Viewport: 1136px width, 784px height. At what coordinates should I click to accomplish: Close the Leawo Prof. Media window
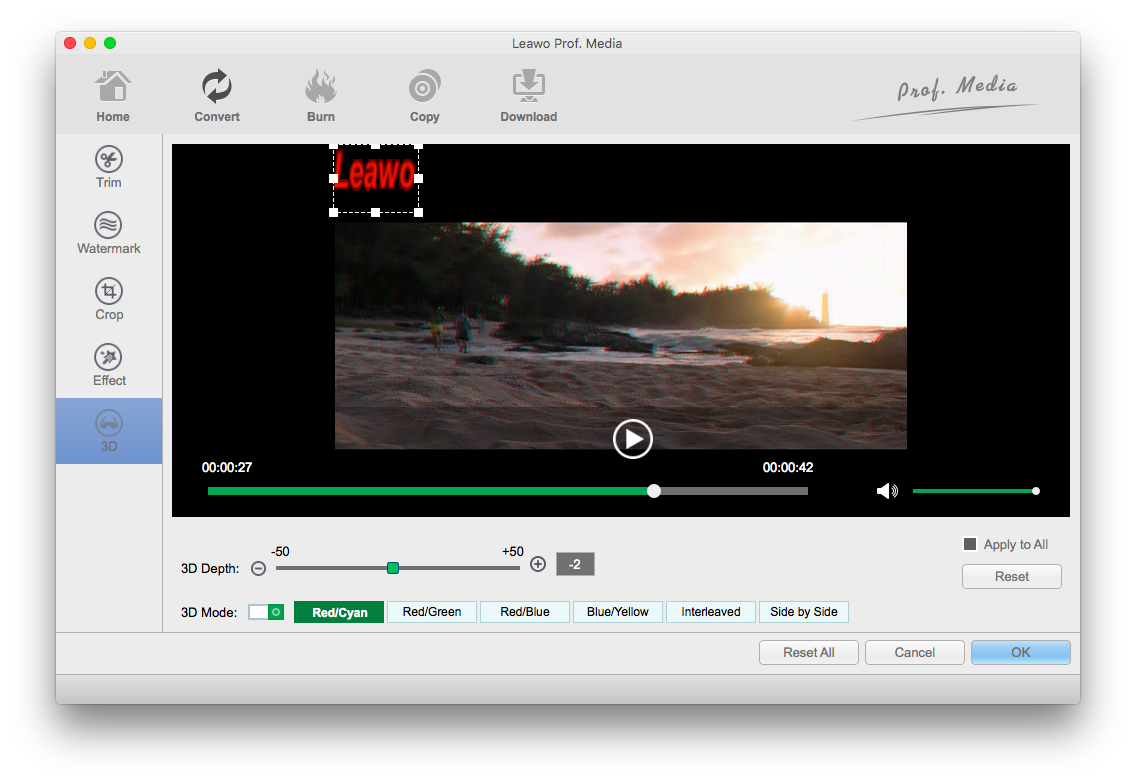point(70,43)
